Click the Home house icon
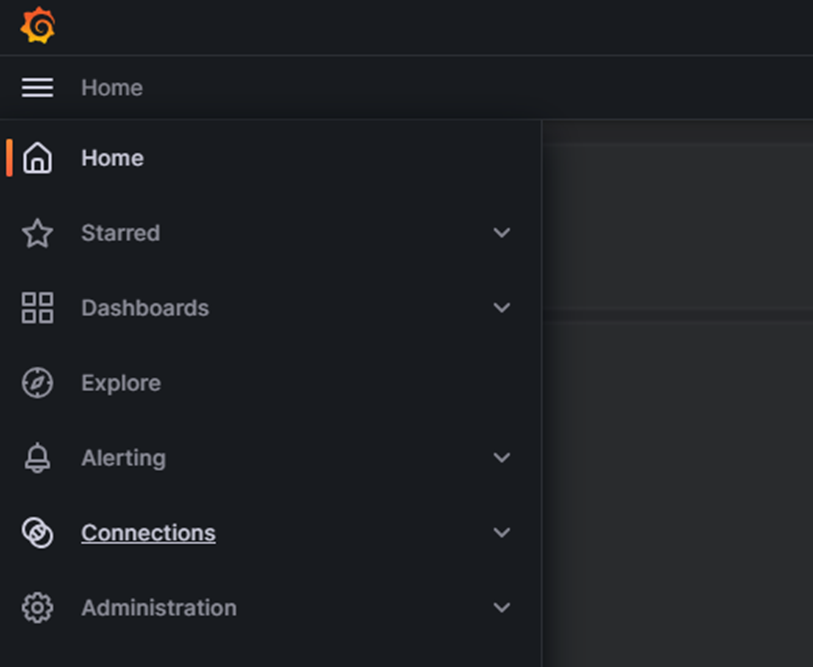813x667 pixels. coord(38,158)
